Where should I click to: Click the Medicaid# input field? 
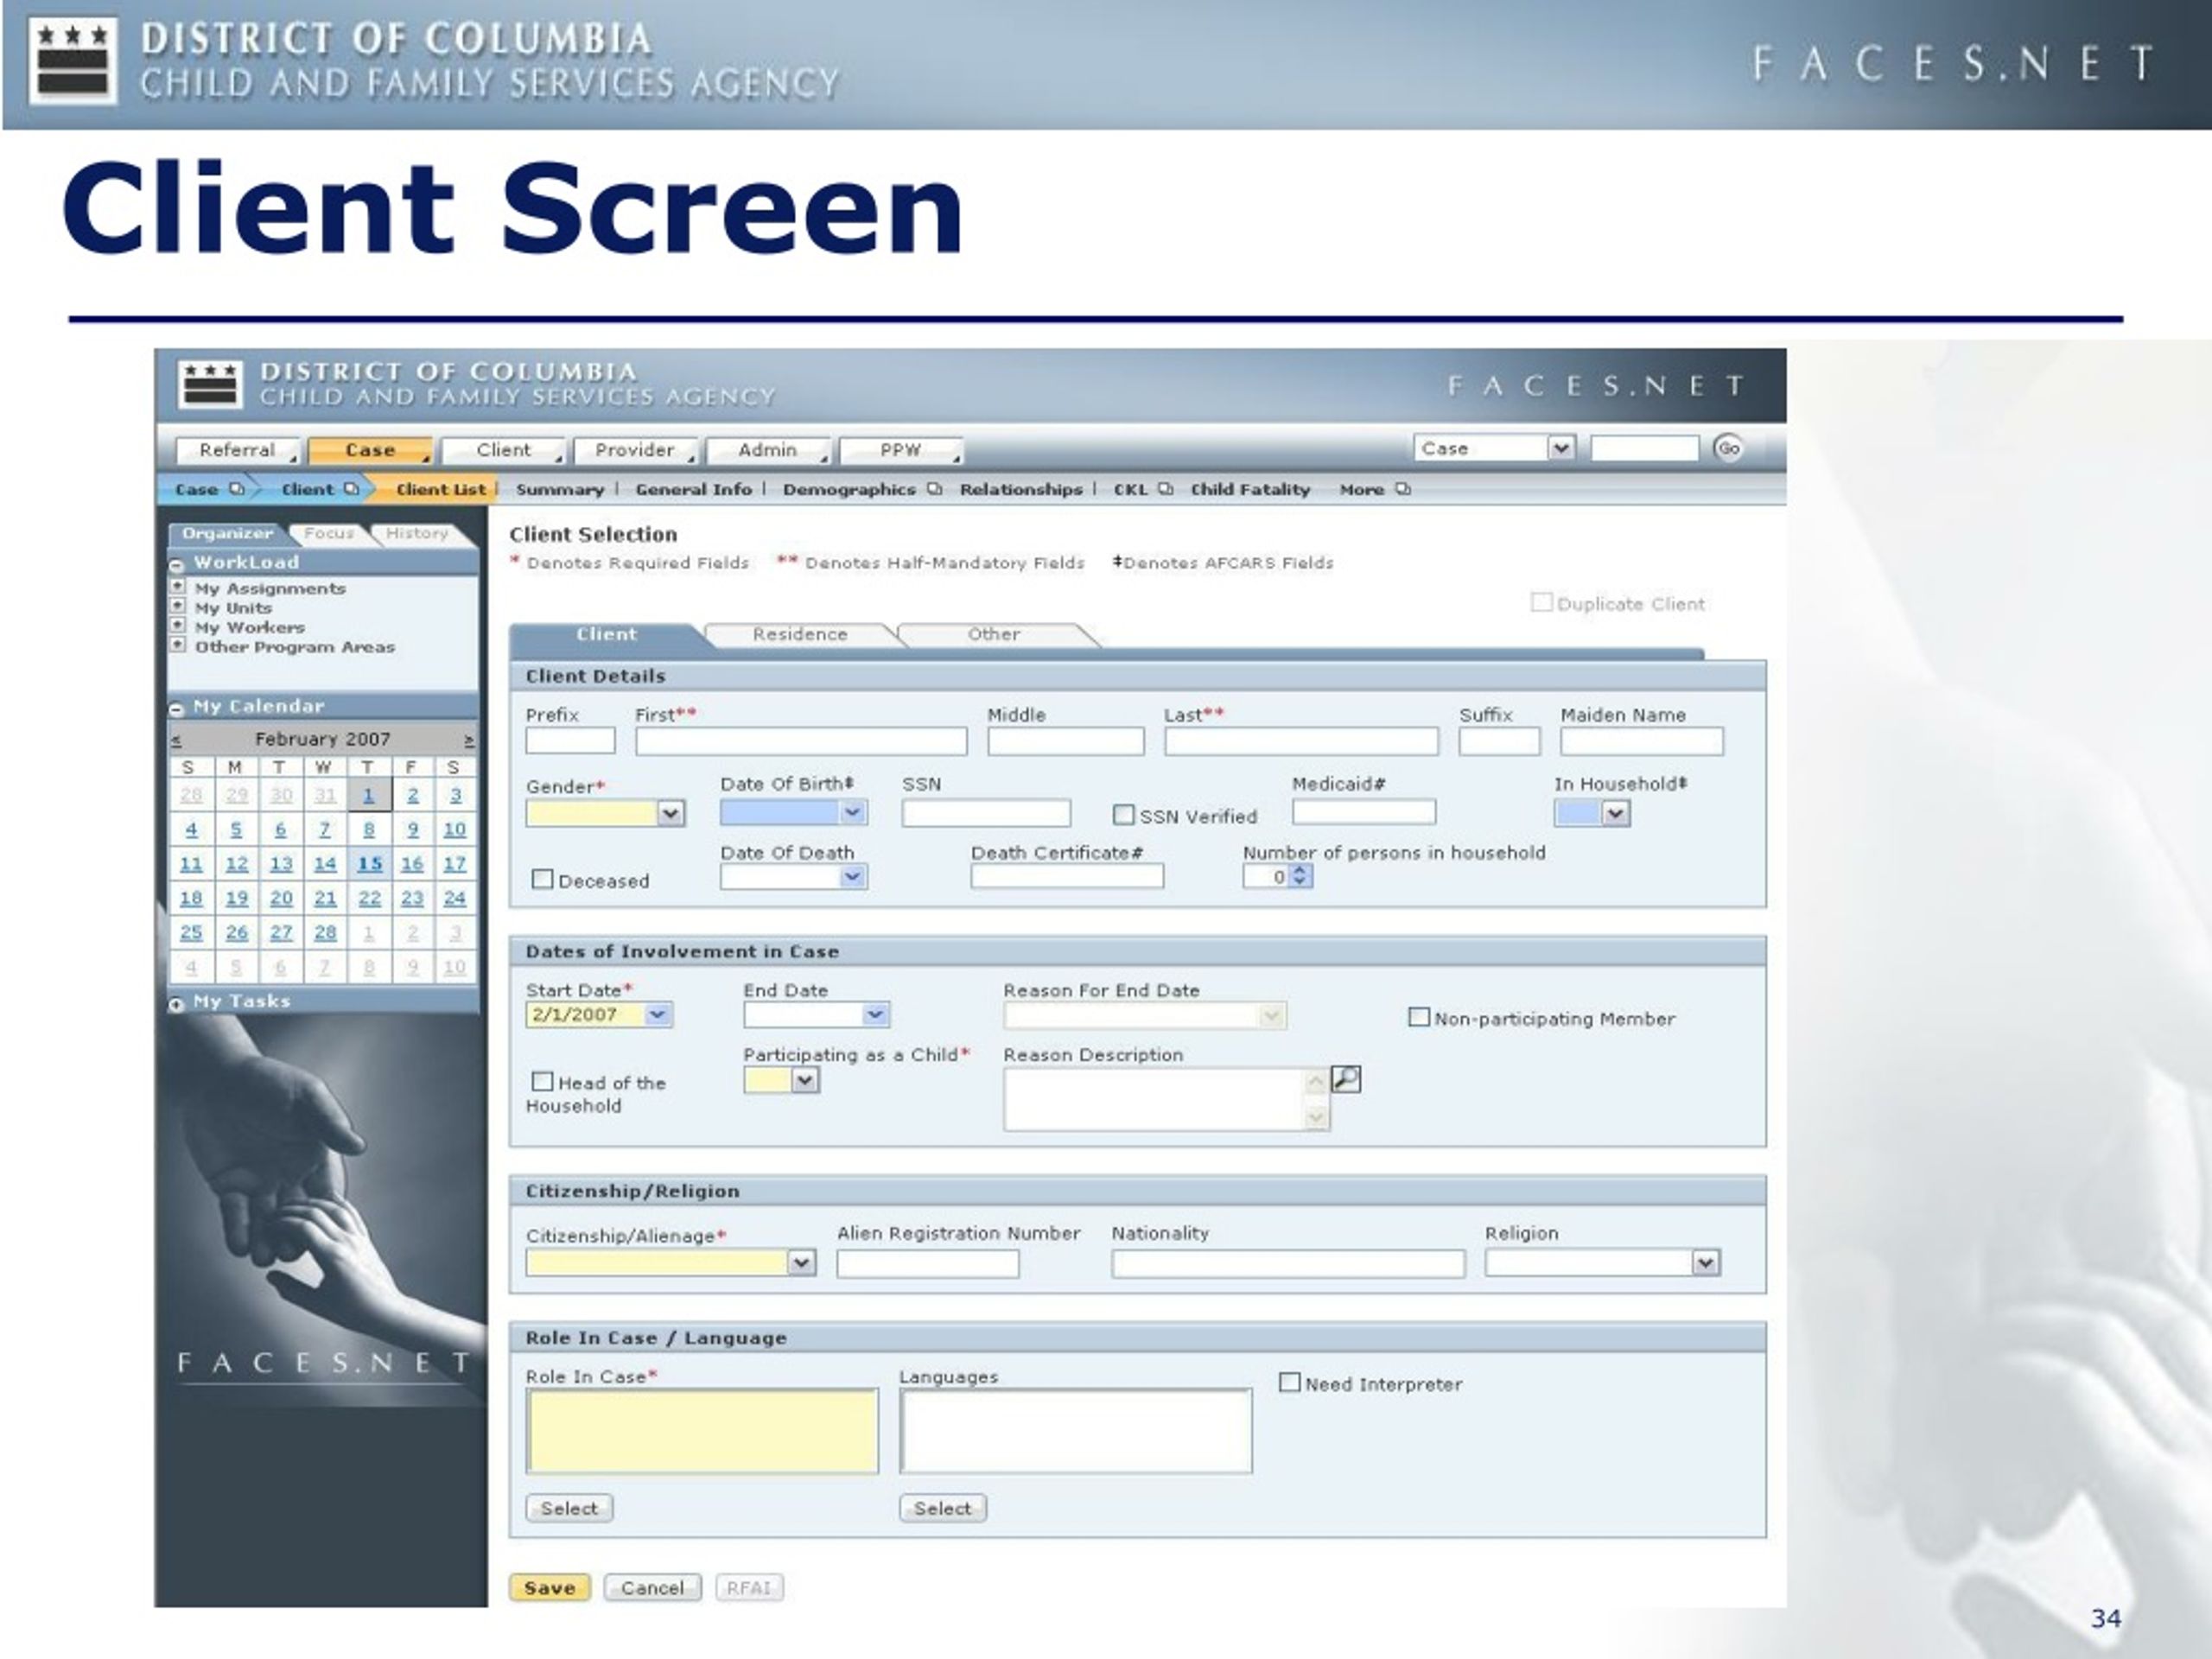(x=1364, y=812)
